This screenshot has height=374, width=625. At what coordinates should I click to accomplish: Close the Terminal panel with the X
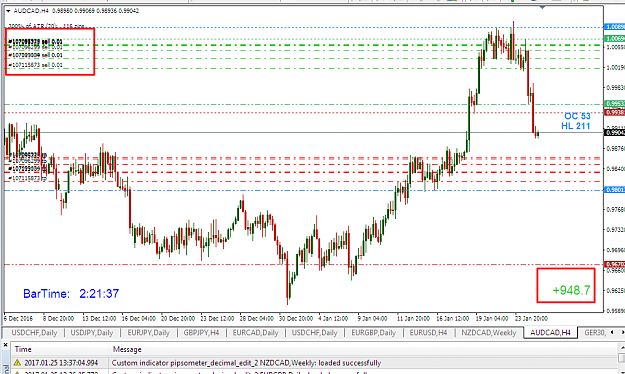(5, 345)
